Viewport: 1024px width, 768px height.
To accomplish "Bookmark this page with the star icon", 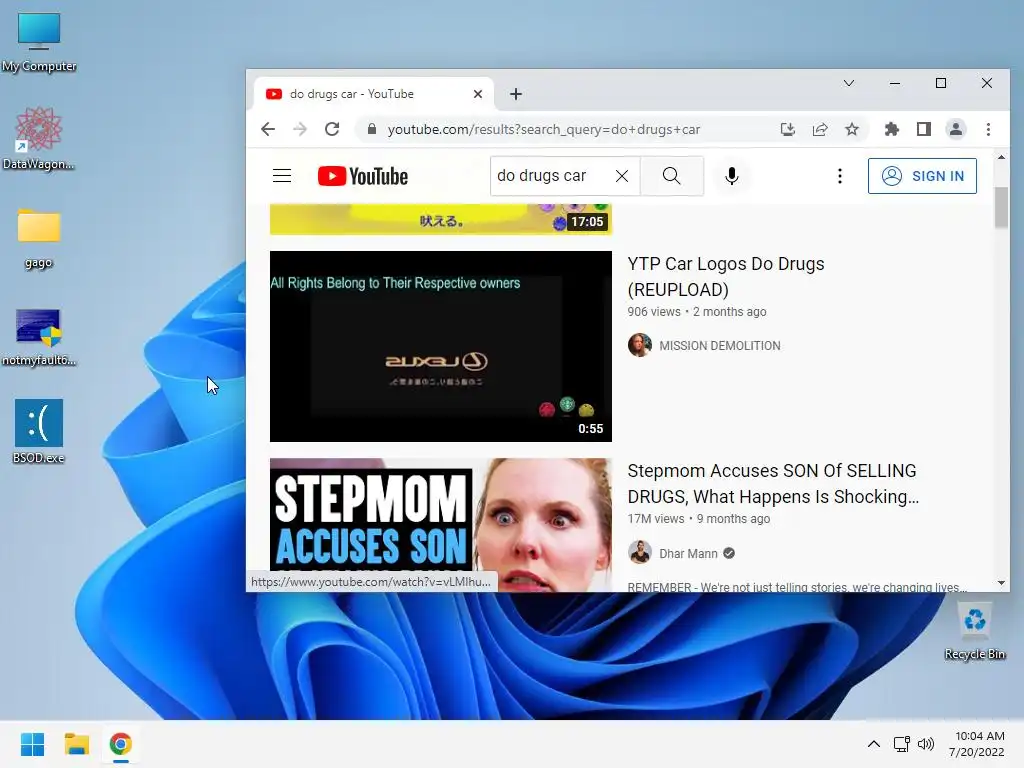I will click(x=852, y=129).
